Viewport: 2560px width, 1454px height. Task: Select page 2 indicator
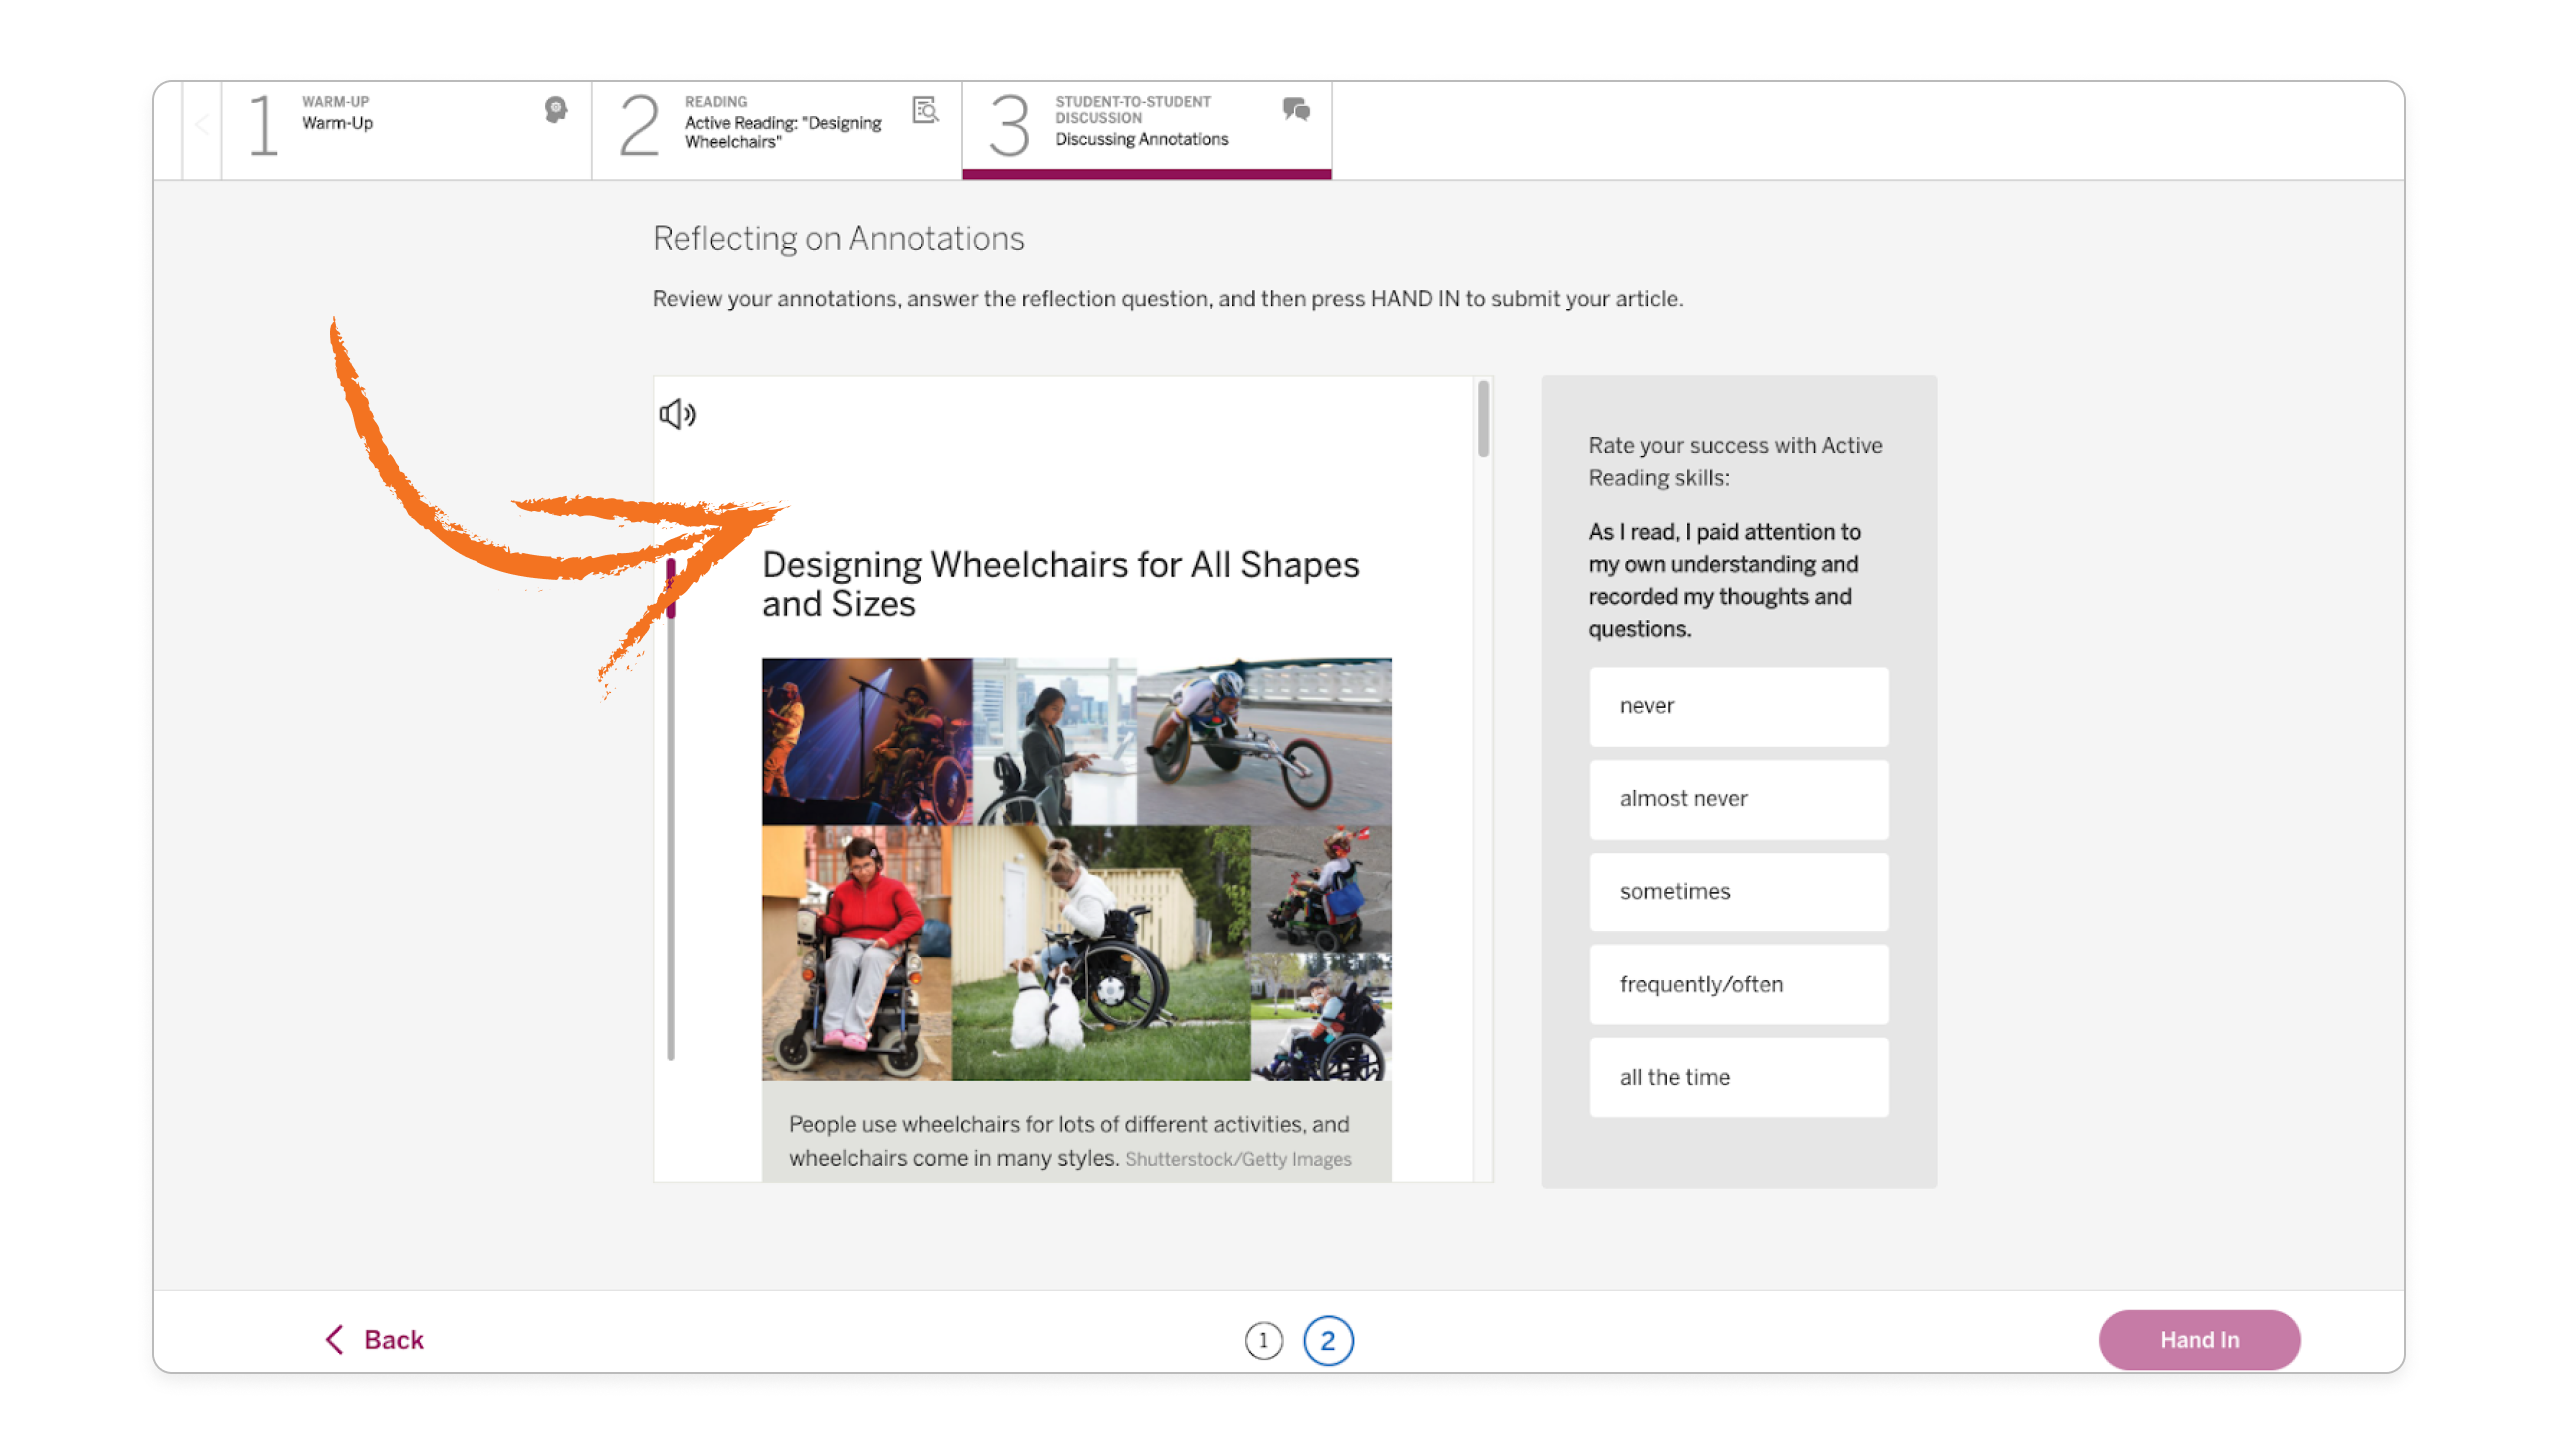1328,1340
